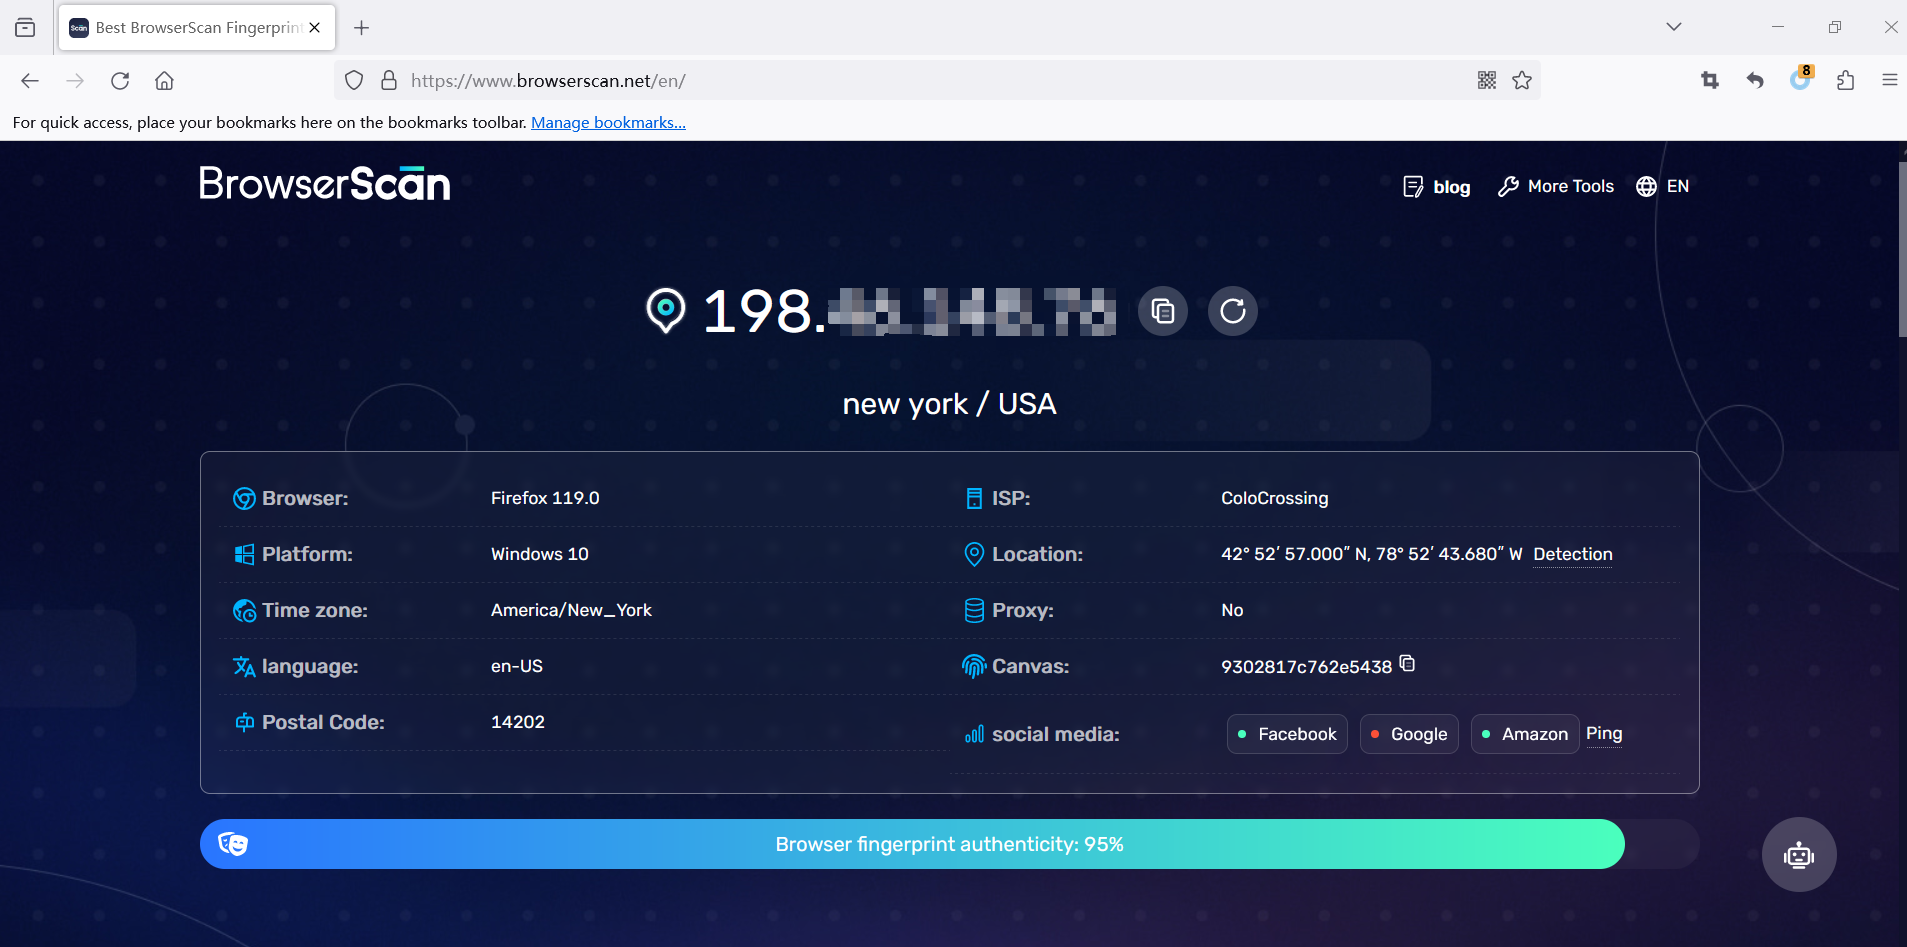Check Facebook connectivity status
The image size is (1907, 947).
pos(1286,733)
